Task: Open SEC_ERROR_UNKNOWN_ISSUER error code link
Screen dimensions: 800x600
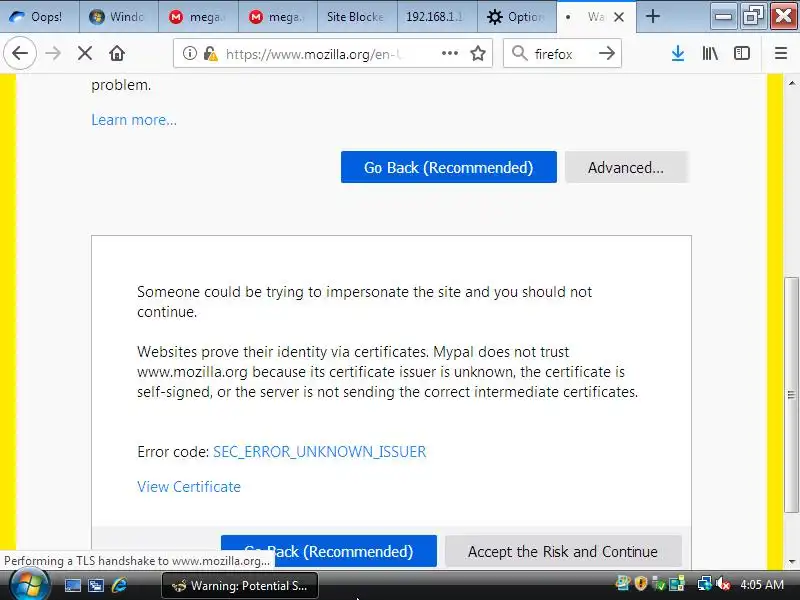Action: pos(319,452)
